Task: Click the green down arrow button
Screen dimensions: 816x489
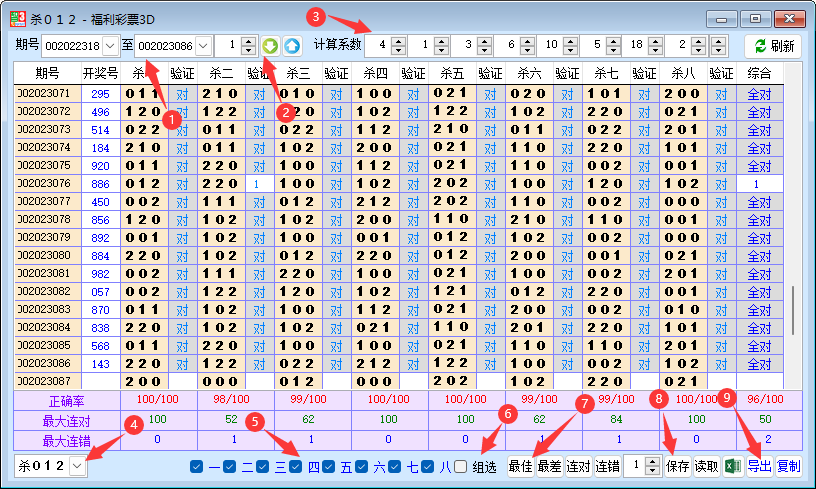Action: 270,46
